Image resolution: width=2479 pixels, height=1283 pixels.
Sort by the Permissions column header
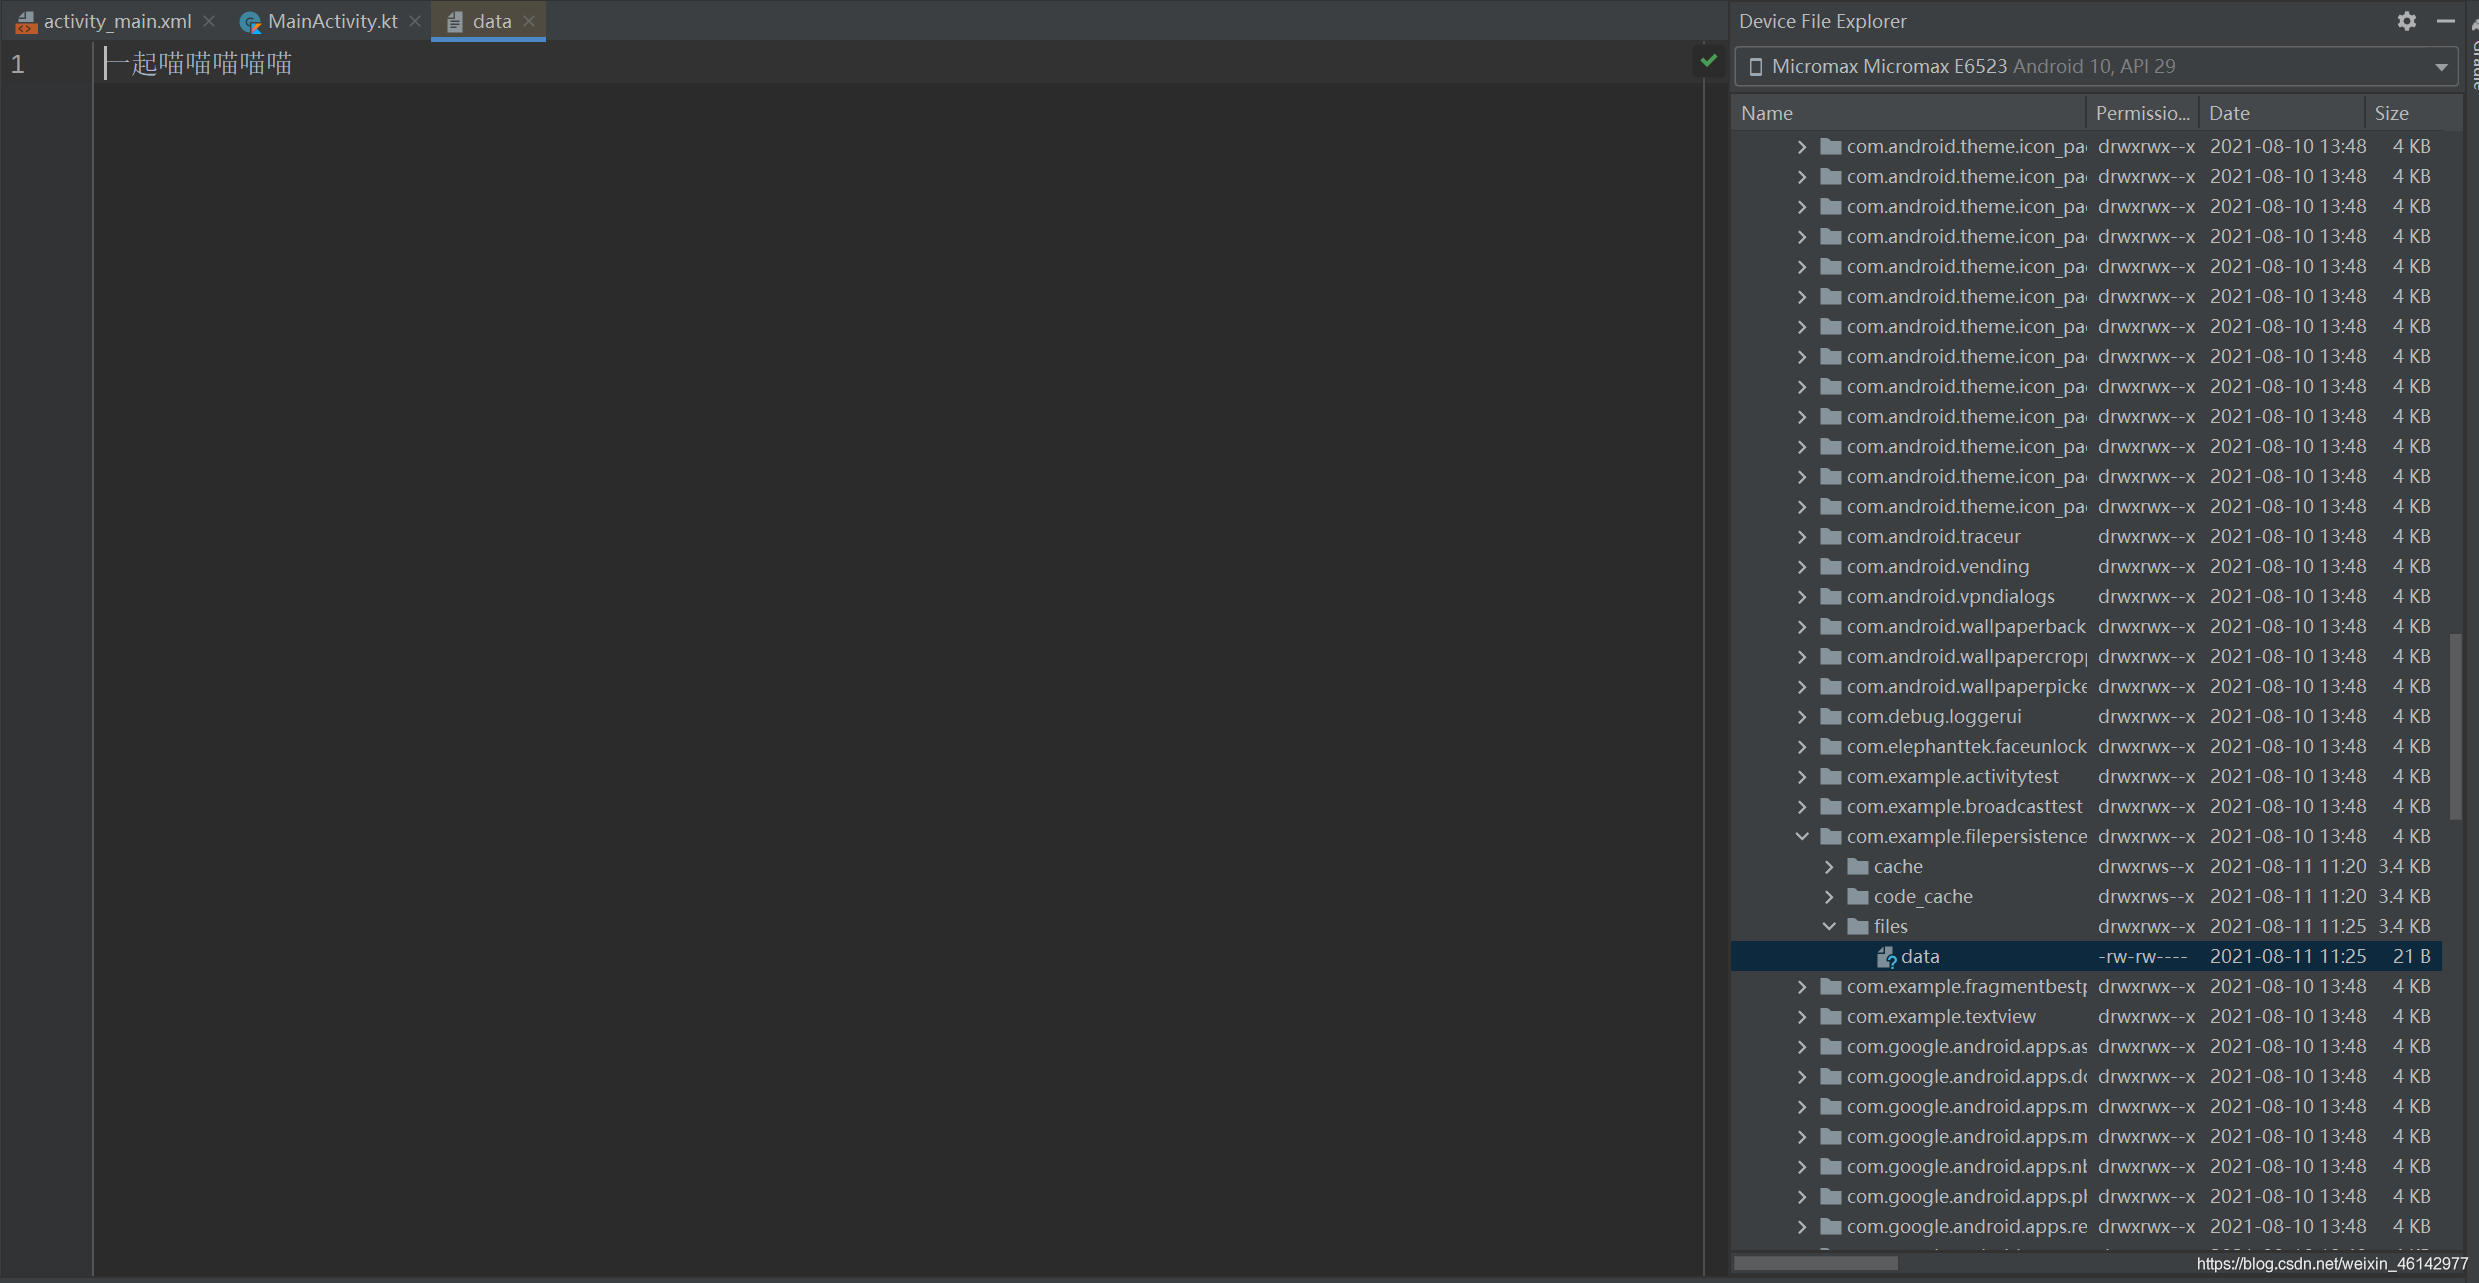click(2142, 113)
